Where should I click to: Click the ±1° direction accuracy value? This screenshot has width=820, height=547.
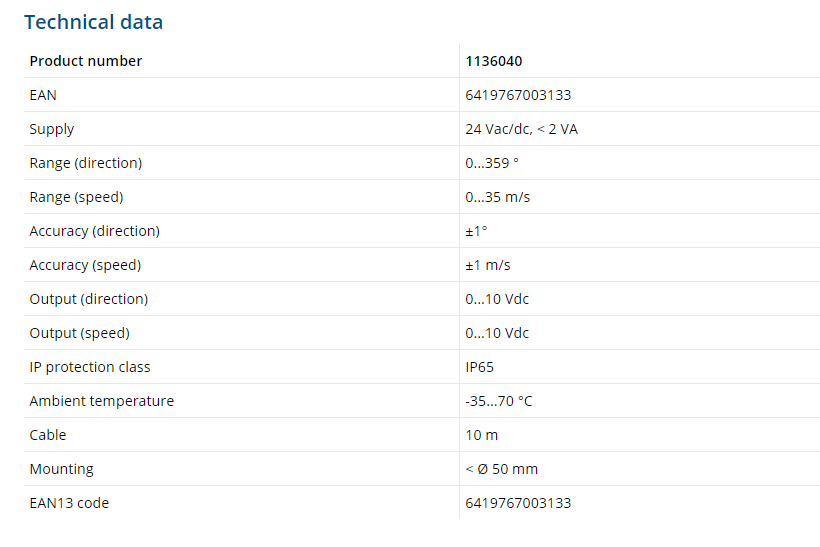pyautogui.click(x=476, y=231)
